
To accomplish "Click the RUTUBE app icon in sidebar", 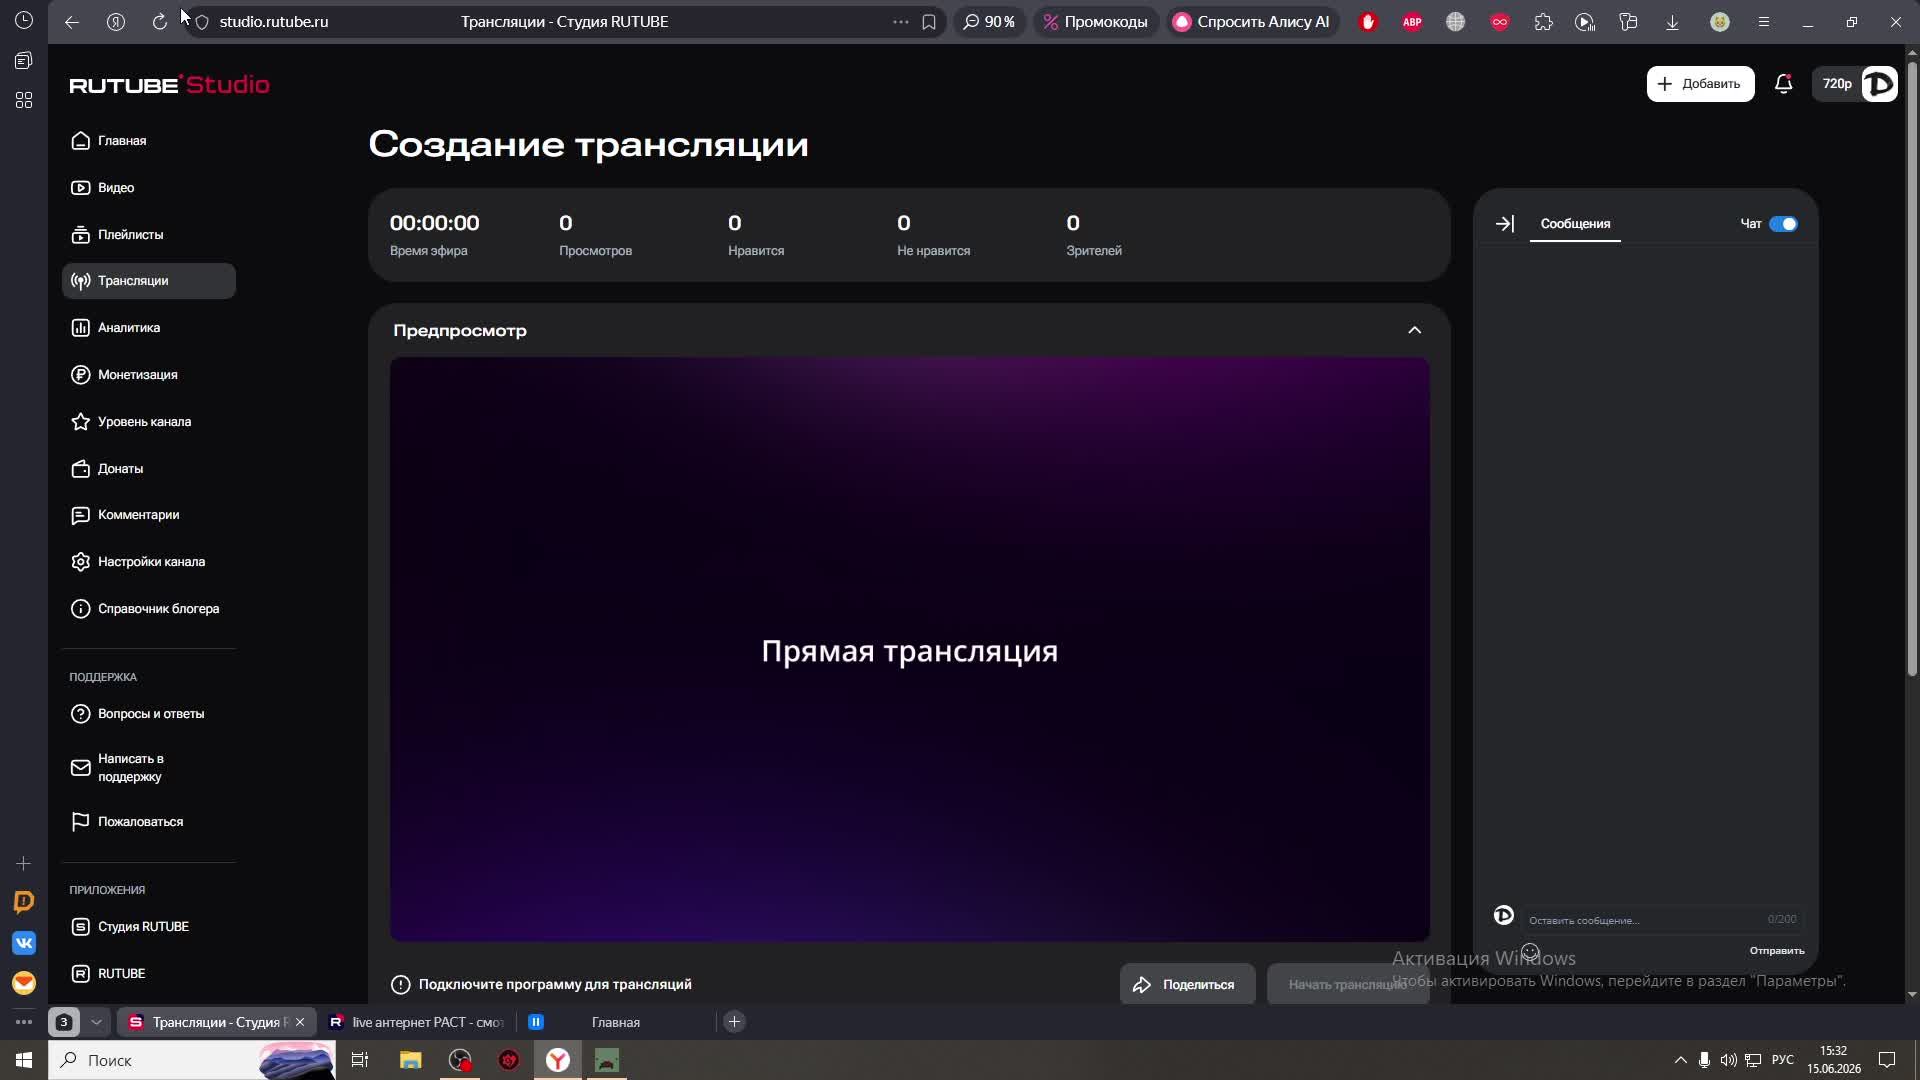I will 81,974.
